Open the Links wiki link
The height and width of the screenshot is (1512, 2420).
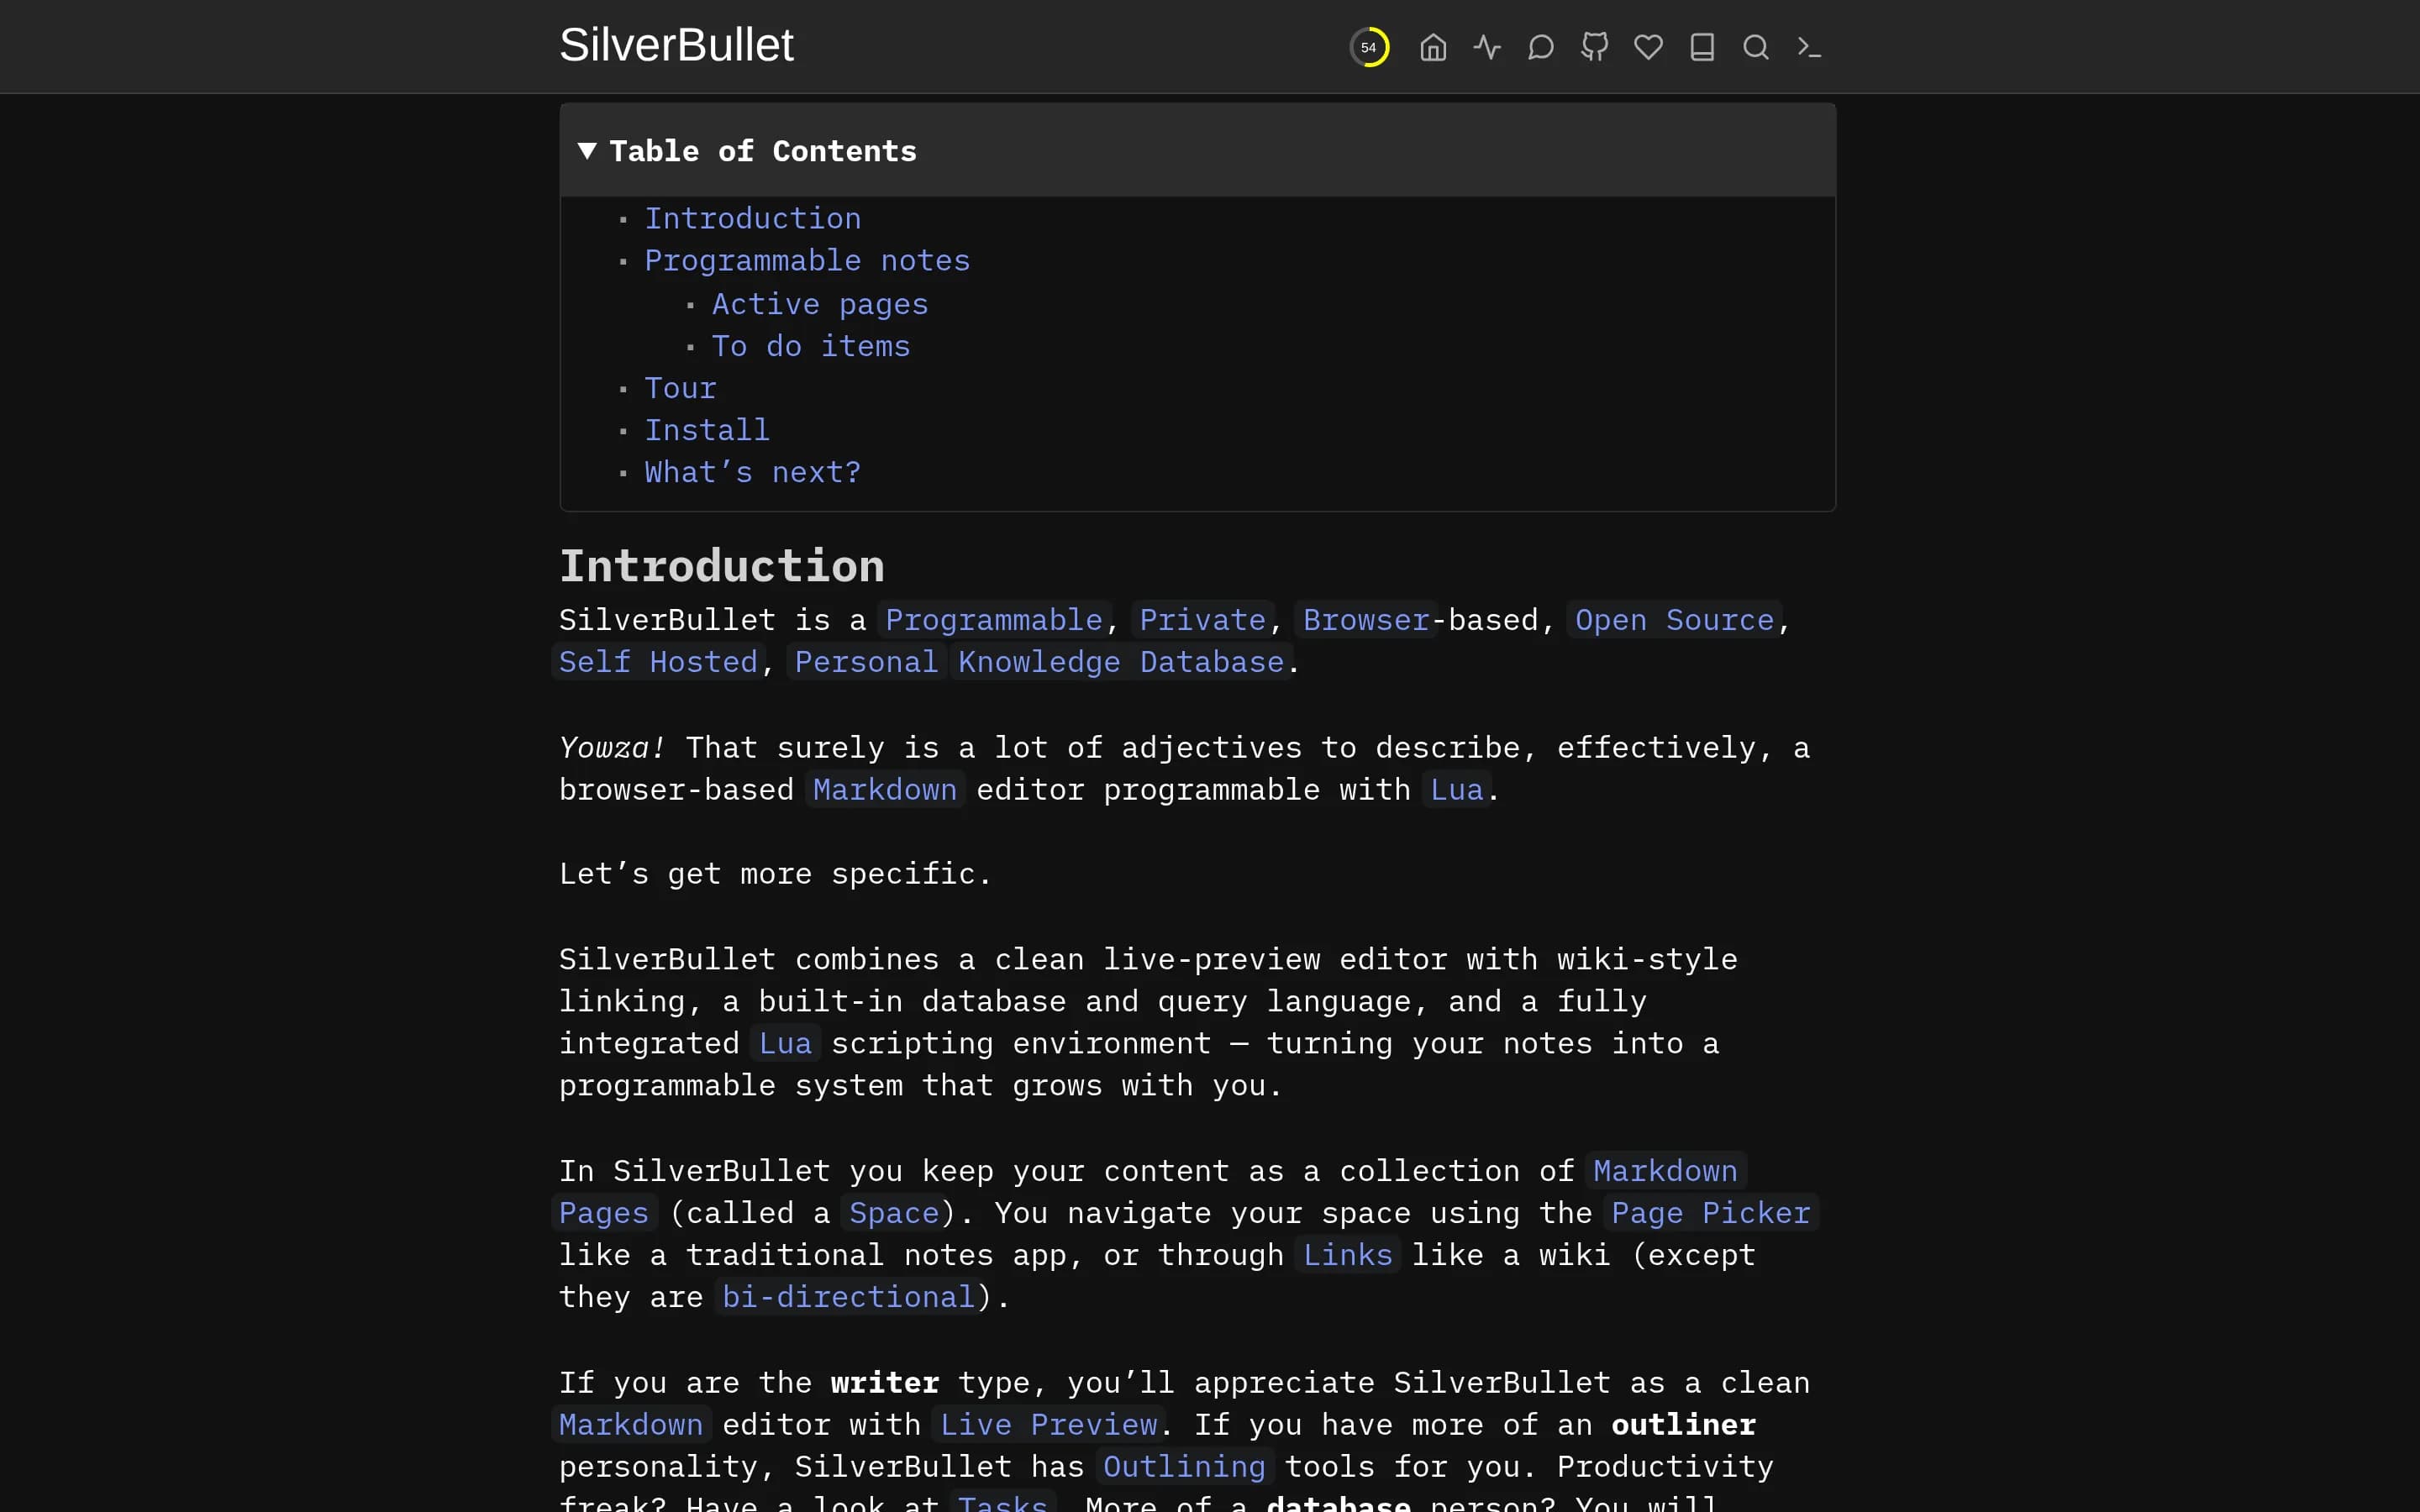[x=1348, y=1255]
